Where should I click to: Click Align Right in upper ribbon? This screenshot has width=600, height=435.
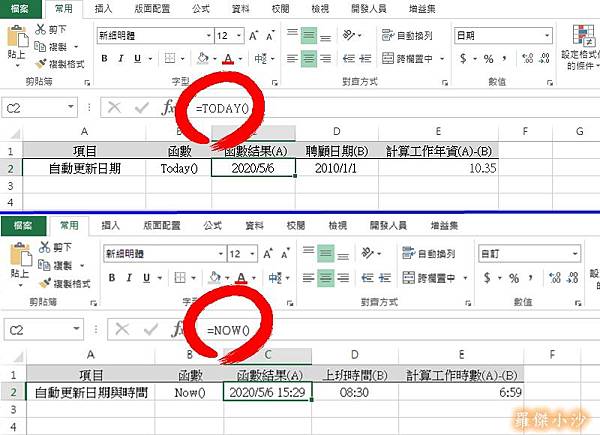point(326,59)
